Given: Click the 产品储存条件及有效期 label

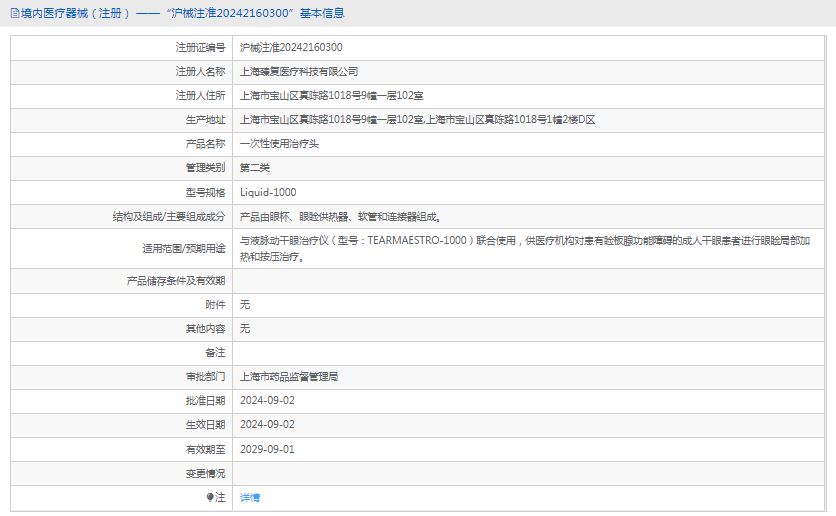Looking at the screenshot, I should click(x=176, y=280).
